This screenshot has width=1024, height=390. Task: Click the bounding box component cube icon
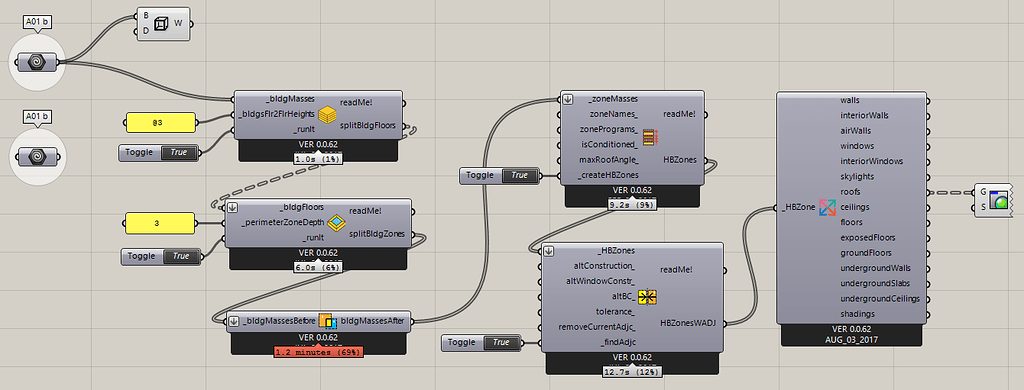click(x=161, y=25)
